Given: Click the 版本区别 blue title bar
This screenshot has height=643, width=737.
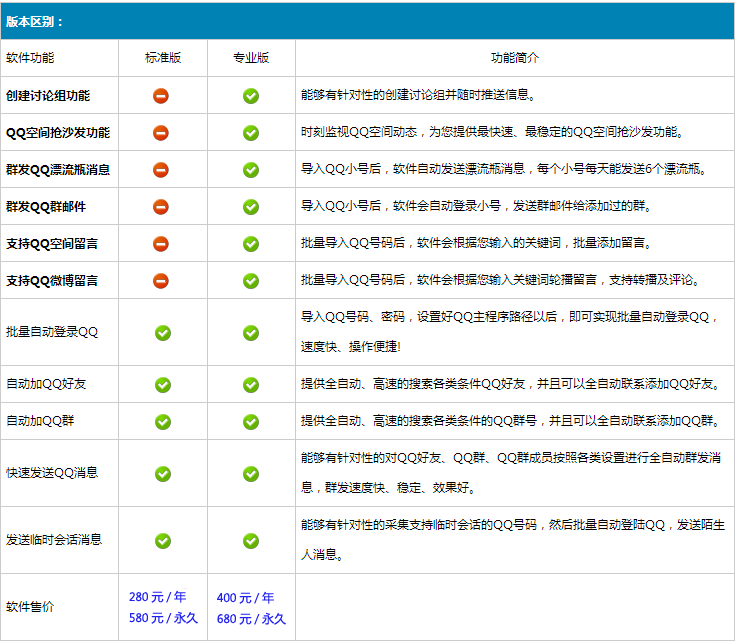Looking at the screenshot, I should pyautogui.click(x=368, y=20).
